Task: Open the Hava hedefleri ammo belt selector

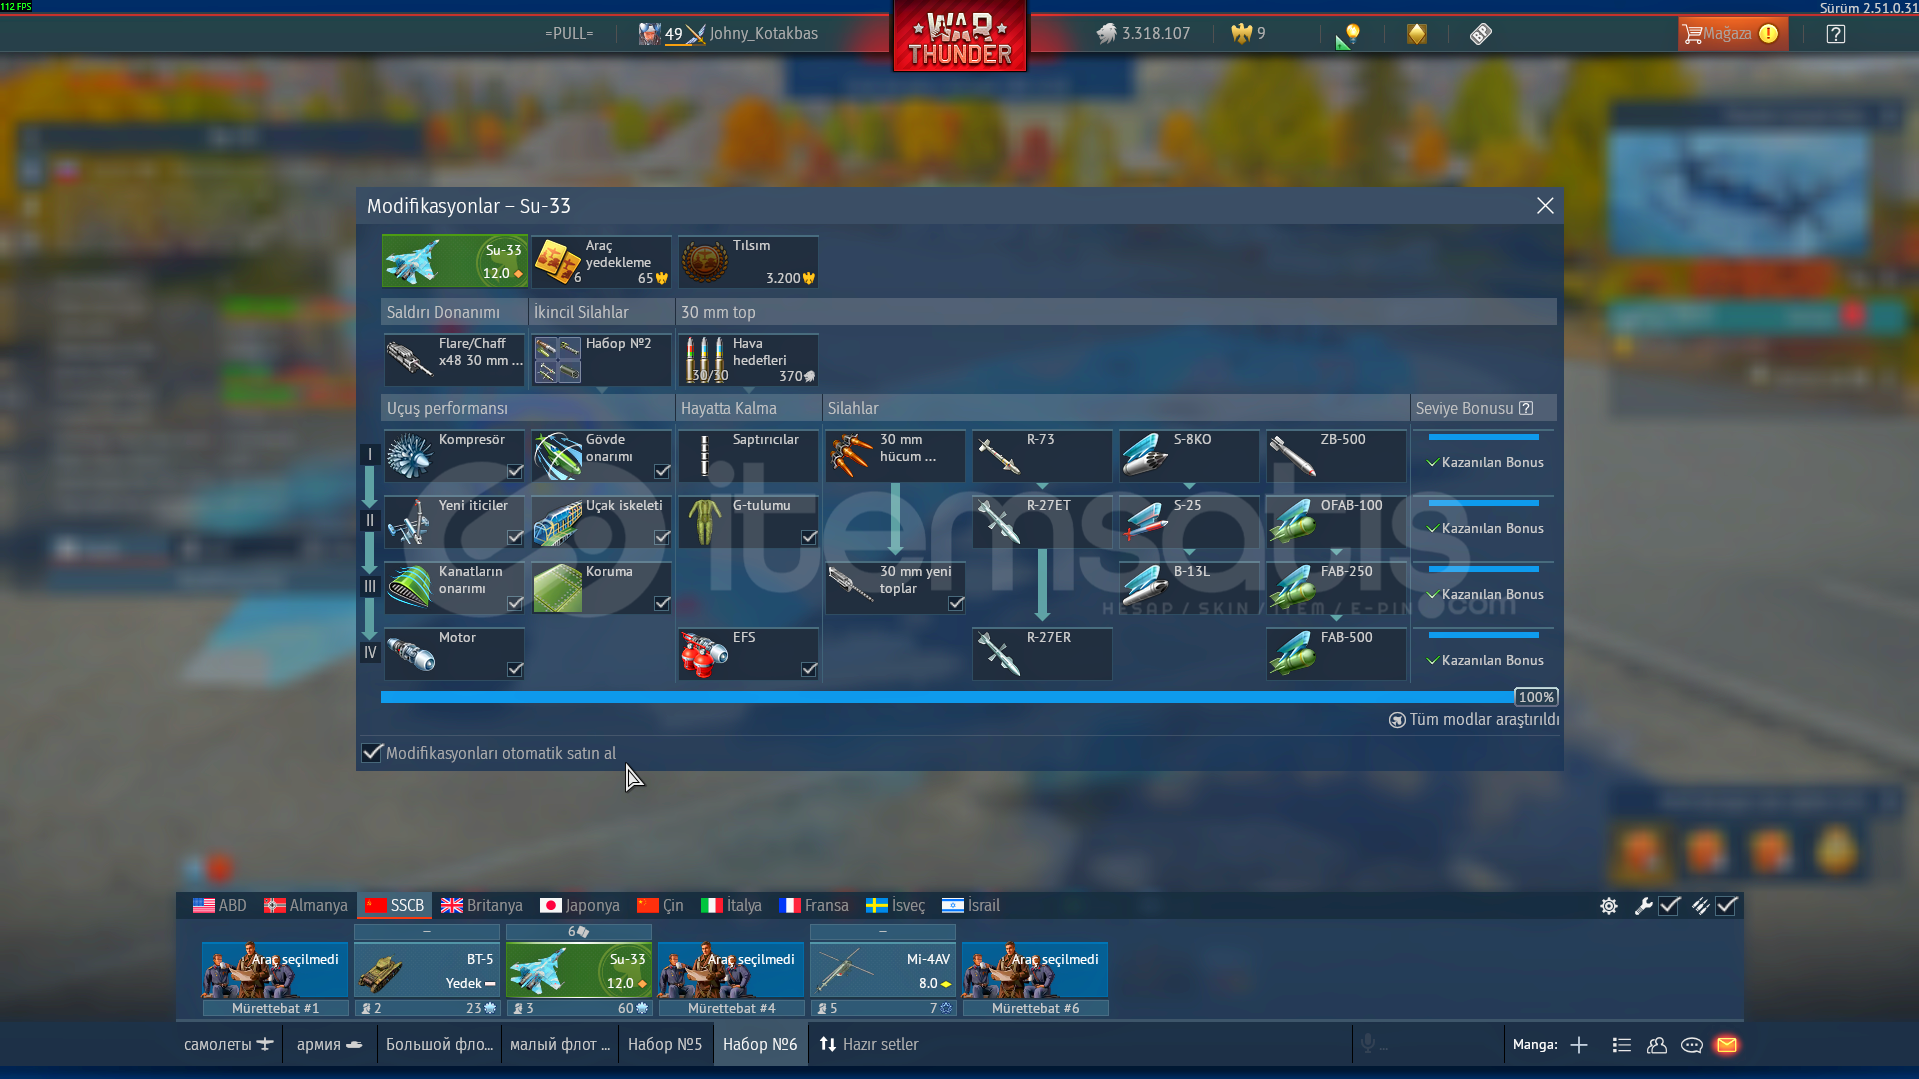Action: 749,360
